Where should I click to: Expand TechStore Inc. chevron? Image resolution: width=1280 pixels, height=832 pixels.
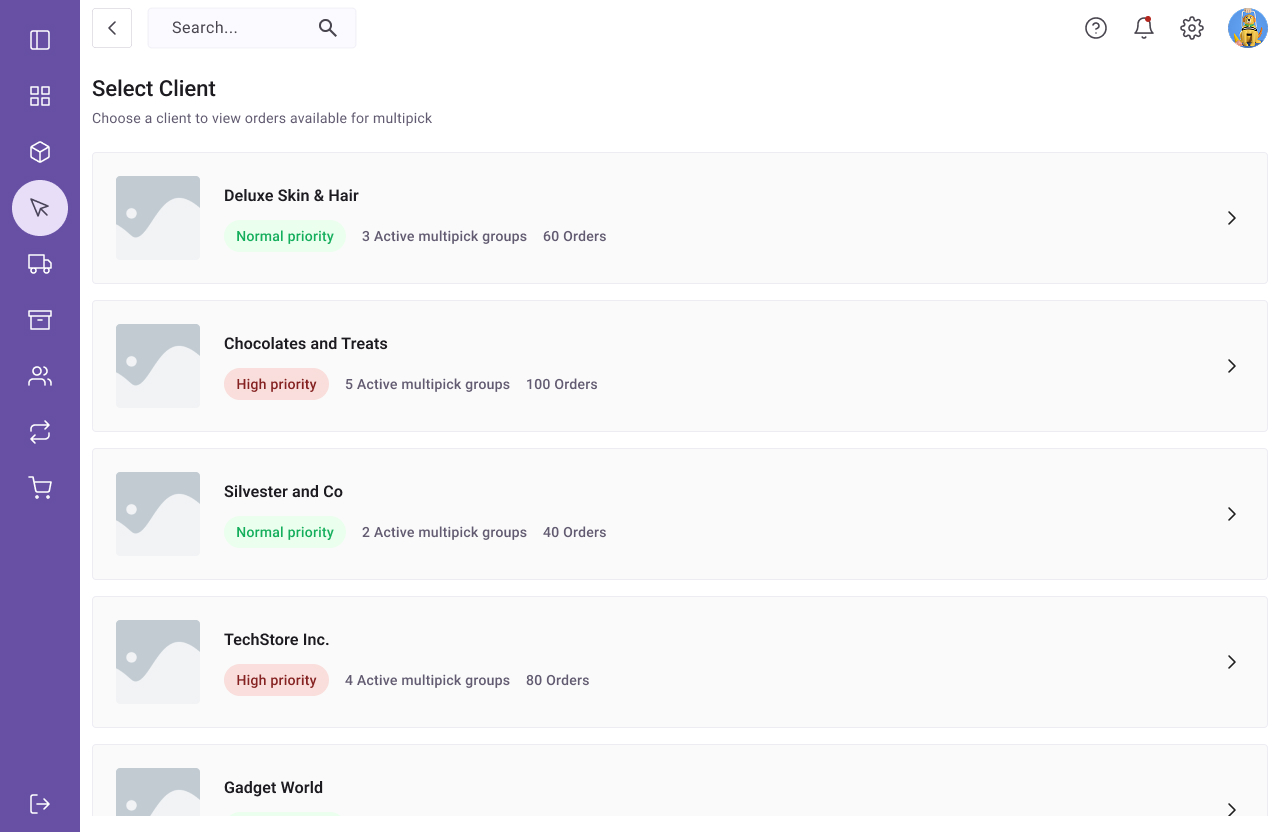coord(1232,662)
